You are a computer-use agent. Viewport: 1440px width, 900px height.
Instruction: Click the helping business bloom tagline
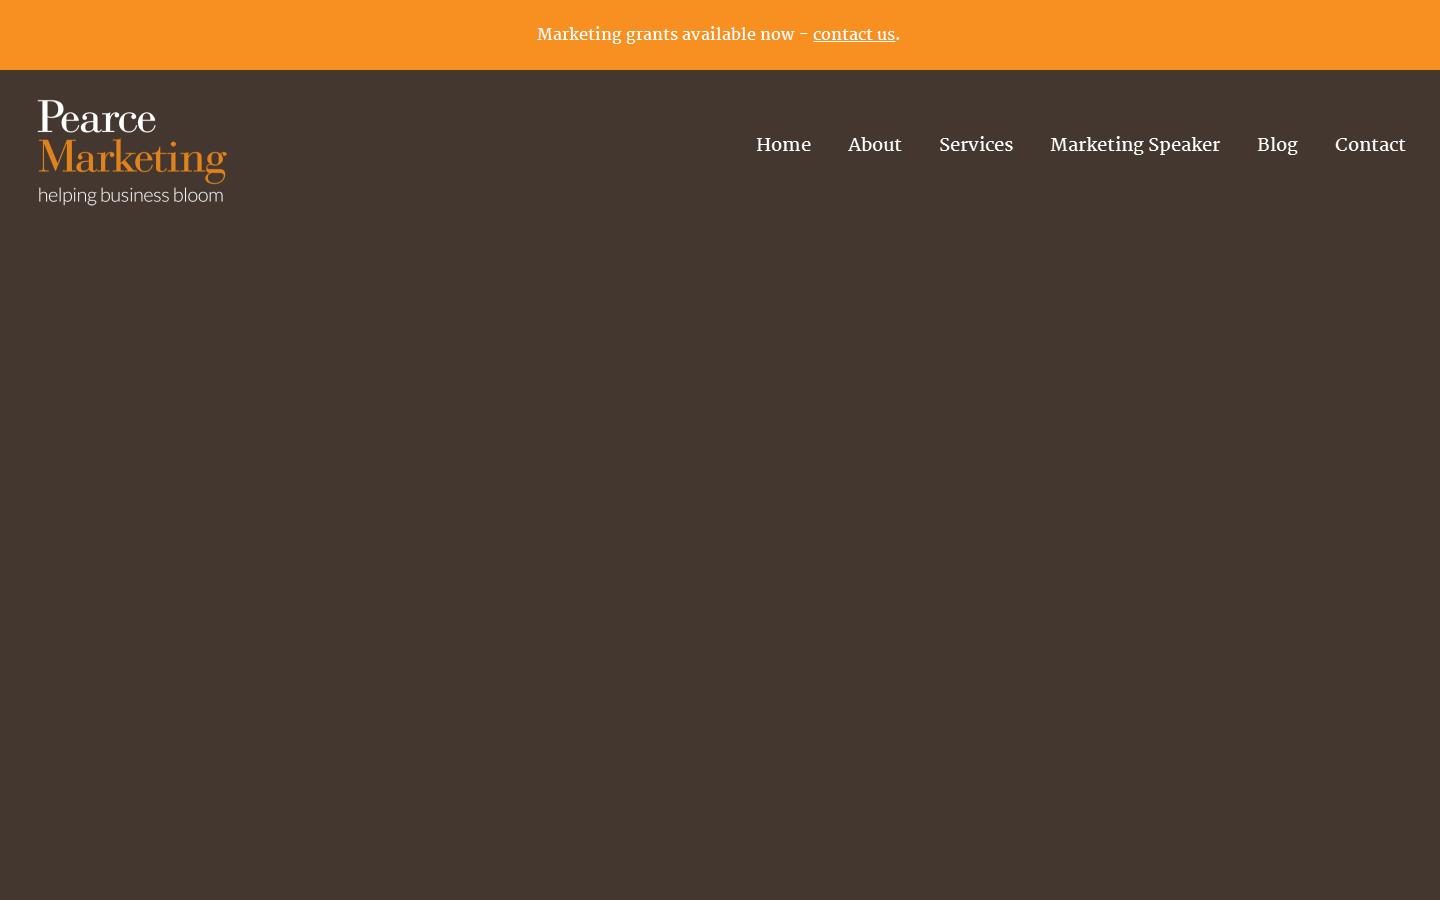131,194
